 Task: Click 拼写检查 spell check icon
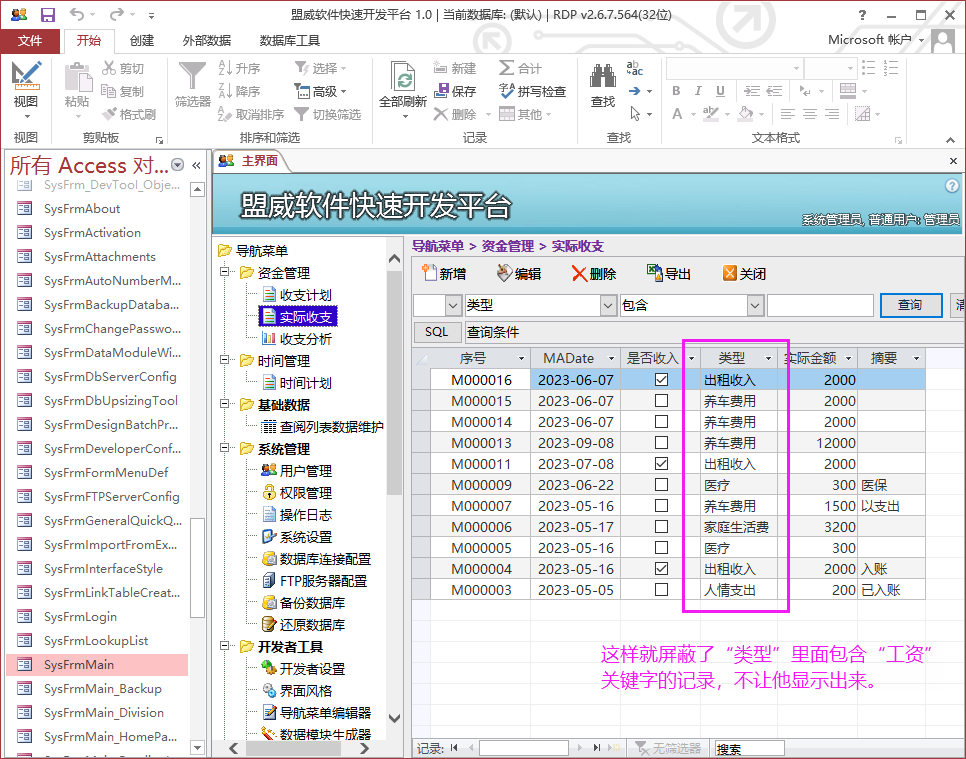(506, 91)
